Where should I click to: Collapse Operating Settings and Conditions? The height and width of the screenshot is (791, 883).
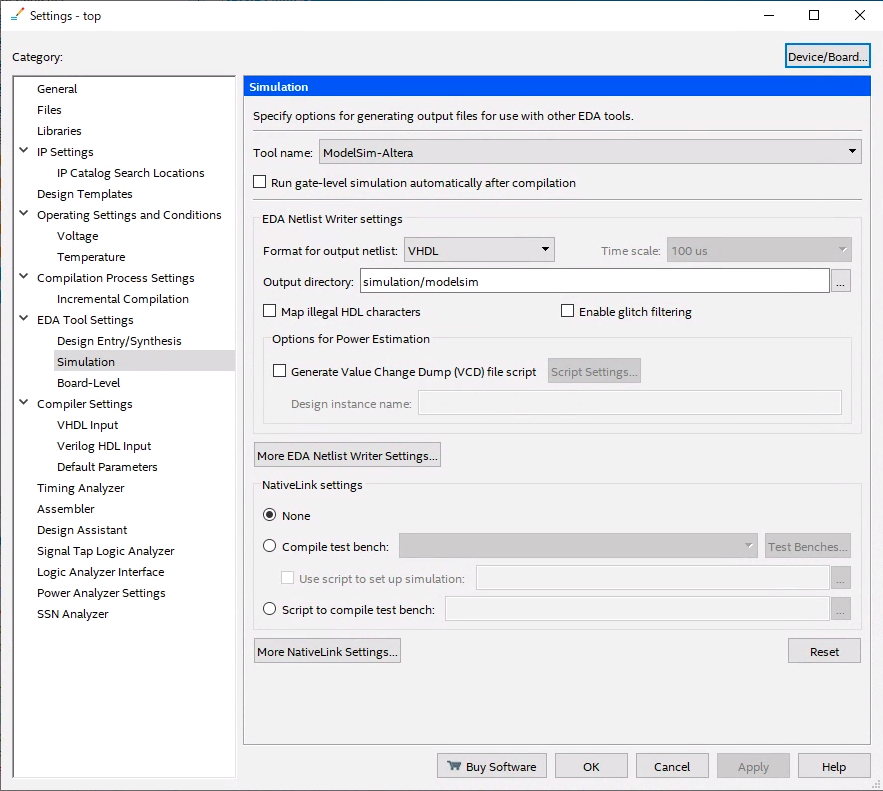tap(22, 214)
